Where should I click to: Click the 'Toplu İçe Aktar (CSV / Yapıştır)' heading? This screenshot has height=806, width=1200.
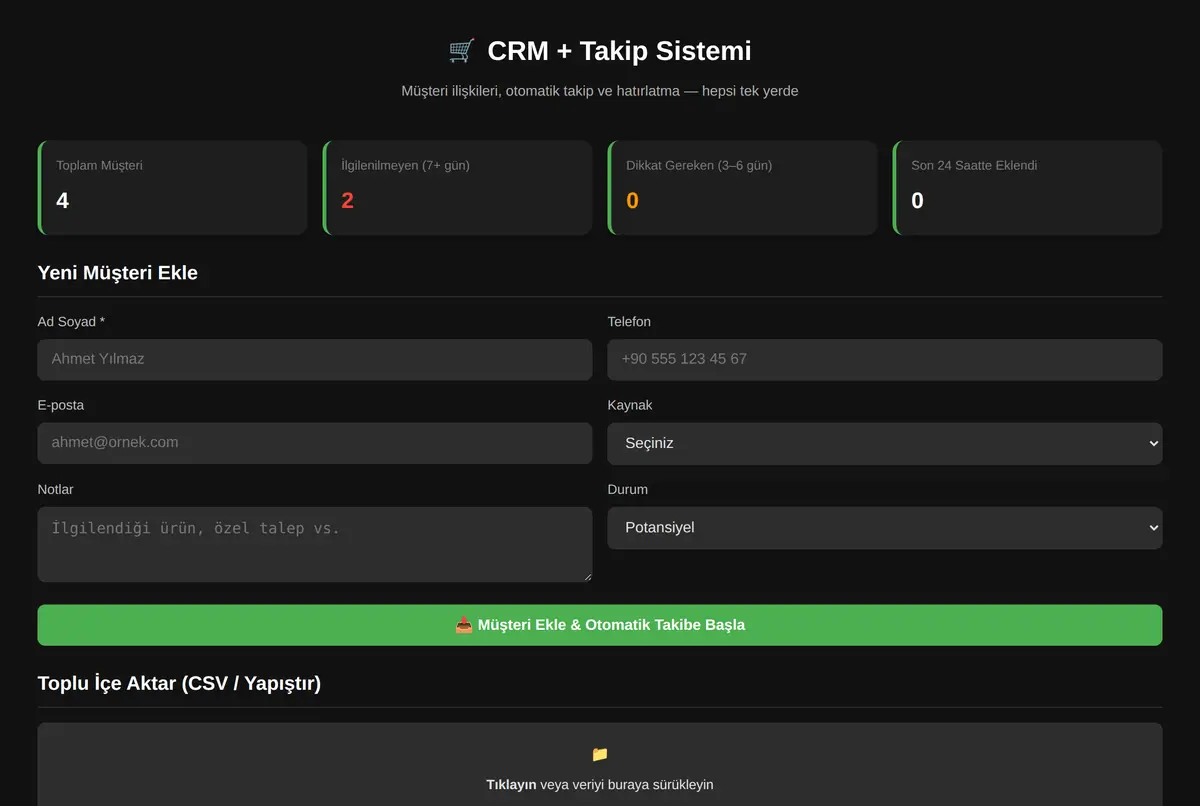coord(179,683)
